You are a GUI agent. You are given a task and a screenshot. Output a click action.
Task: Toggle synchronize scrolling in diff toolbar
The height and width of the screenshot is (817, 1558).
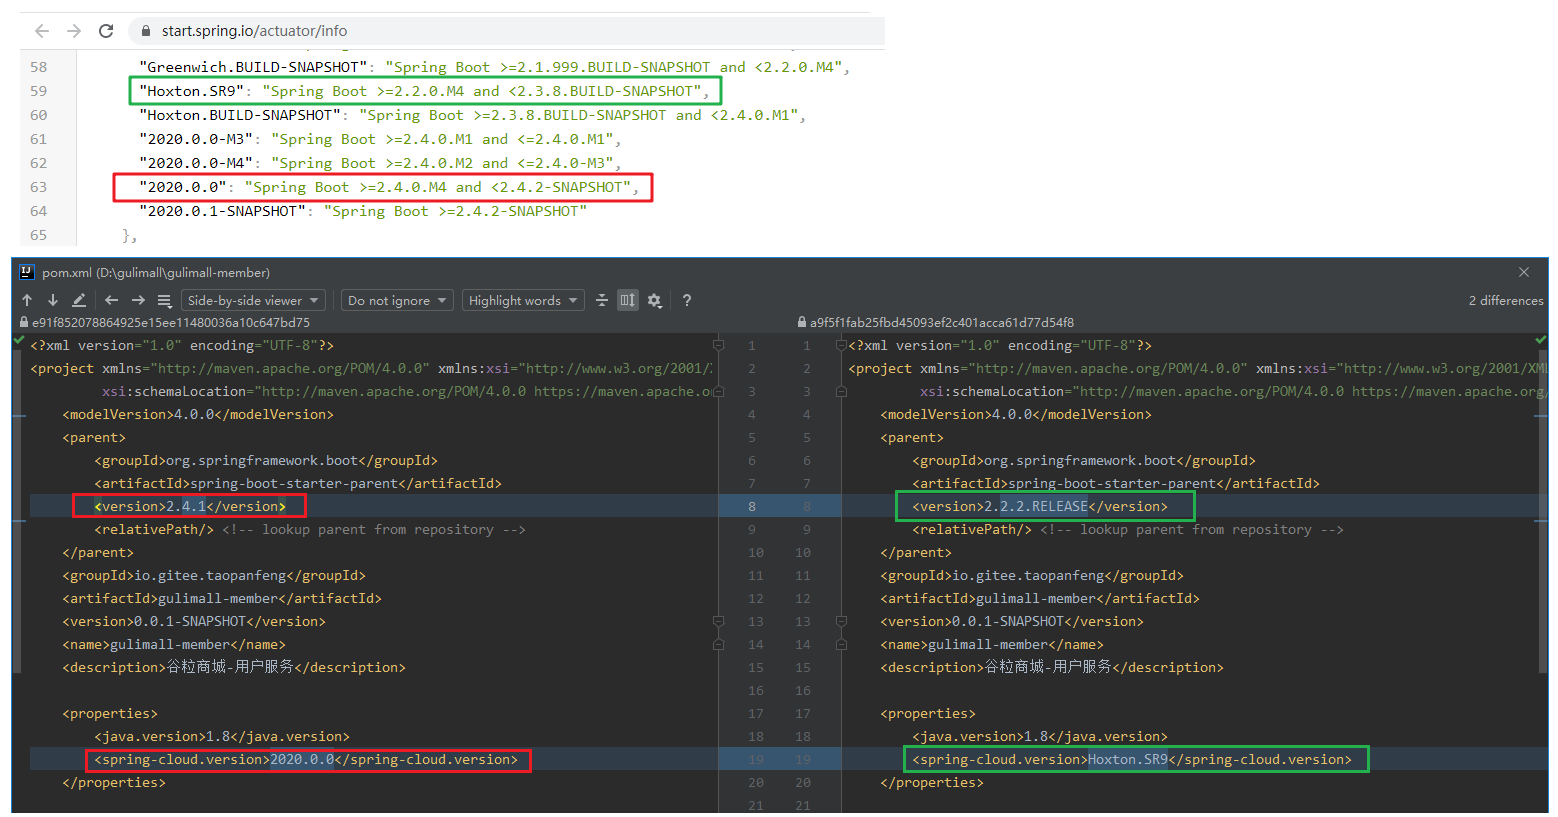[x=628, y=300]
